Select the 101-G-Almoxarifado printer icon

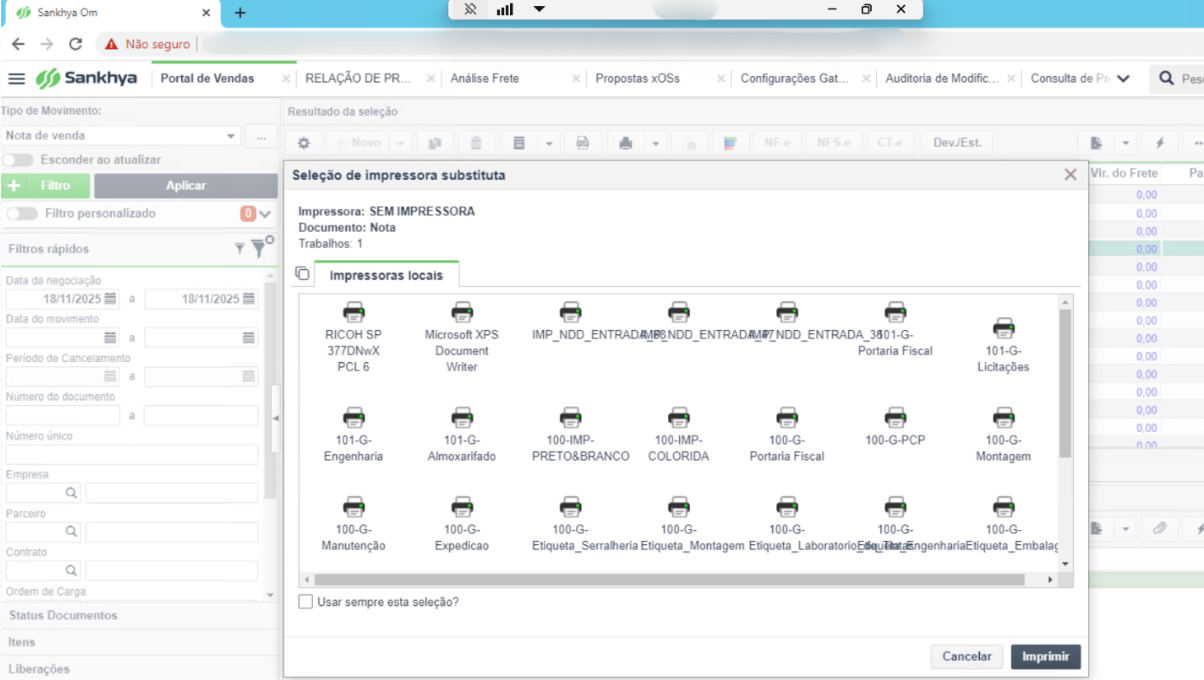tap(462, 417)
